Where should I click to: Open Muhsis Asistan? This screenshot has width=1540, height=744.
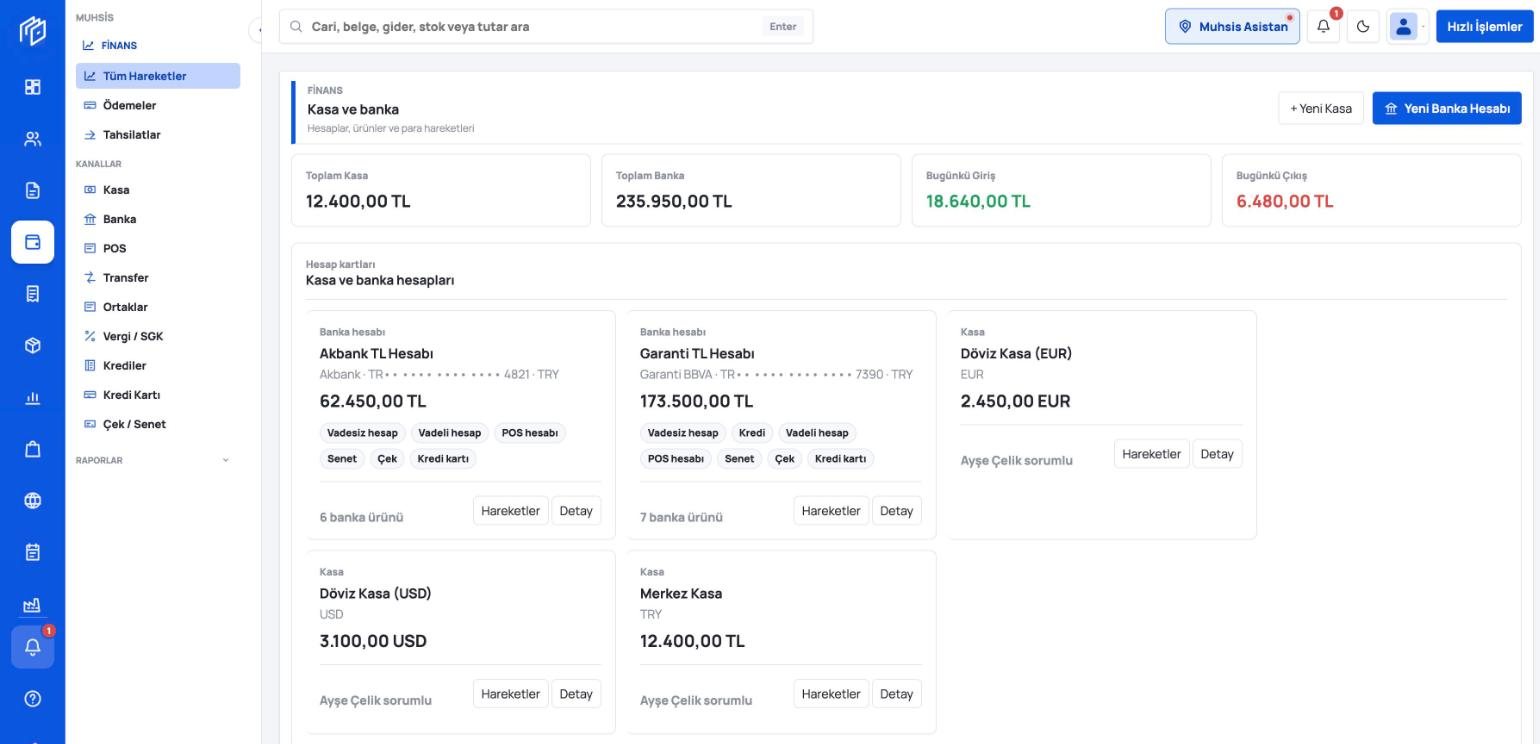pyautogui.click(x=1232, y=27)
